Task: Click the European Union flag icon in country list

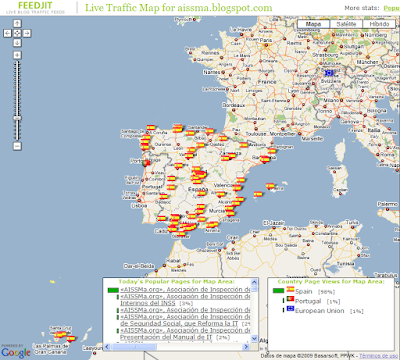Action: (x=290, y=309)
